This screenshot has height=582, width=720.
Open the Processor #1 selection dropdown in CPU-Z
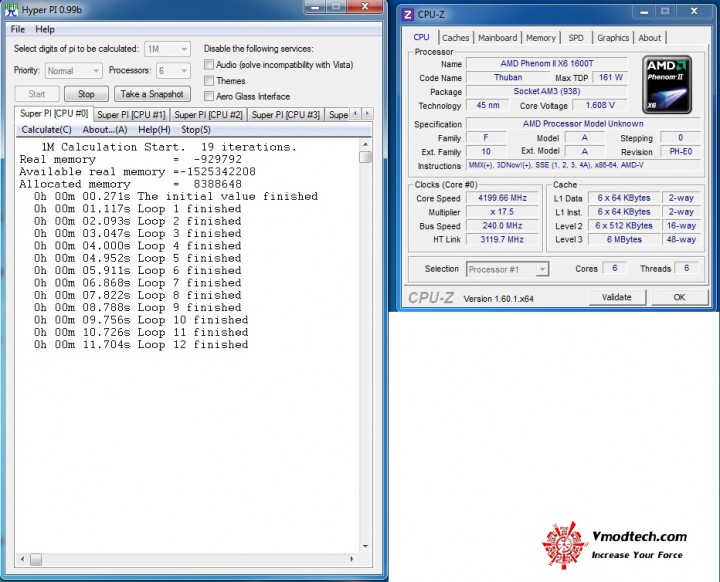pos(507,270)
